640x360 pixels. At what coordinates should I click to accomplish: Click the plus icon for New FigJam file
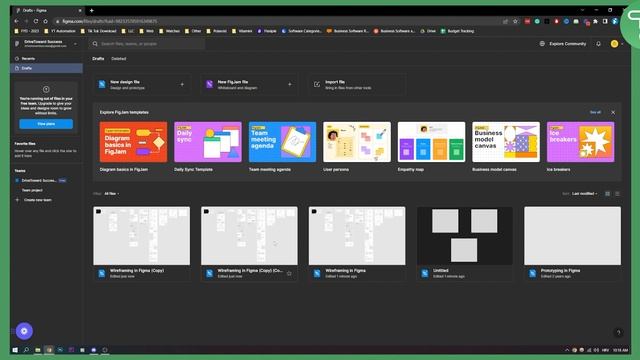(290, 84)
